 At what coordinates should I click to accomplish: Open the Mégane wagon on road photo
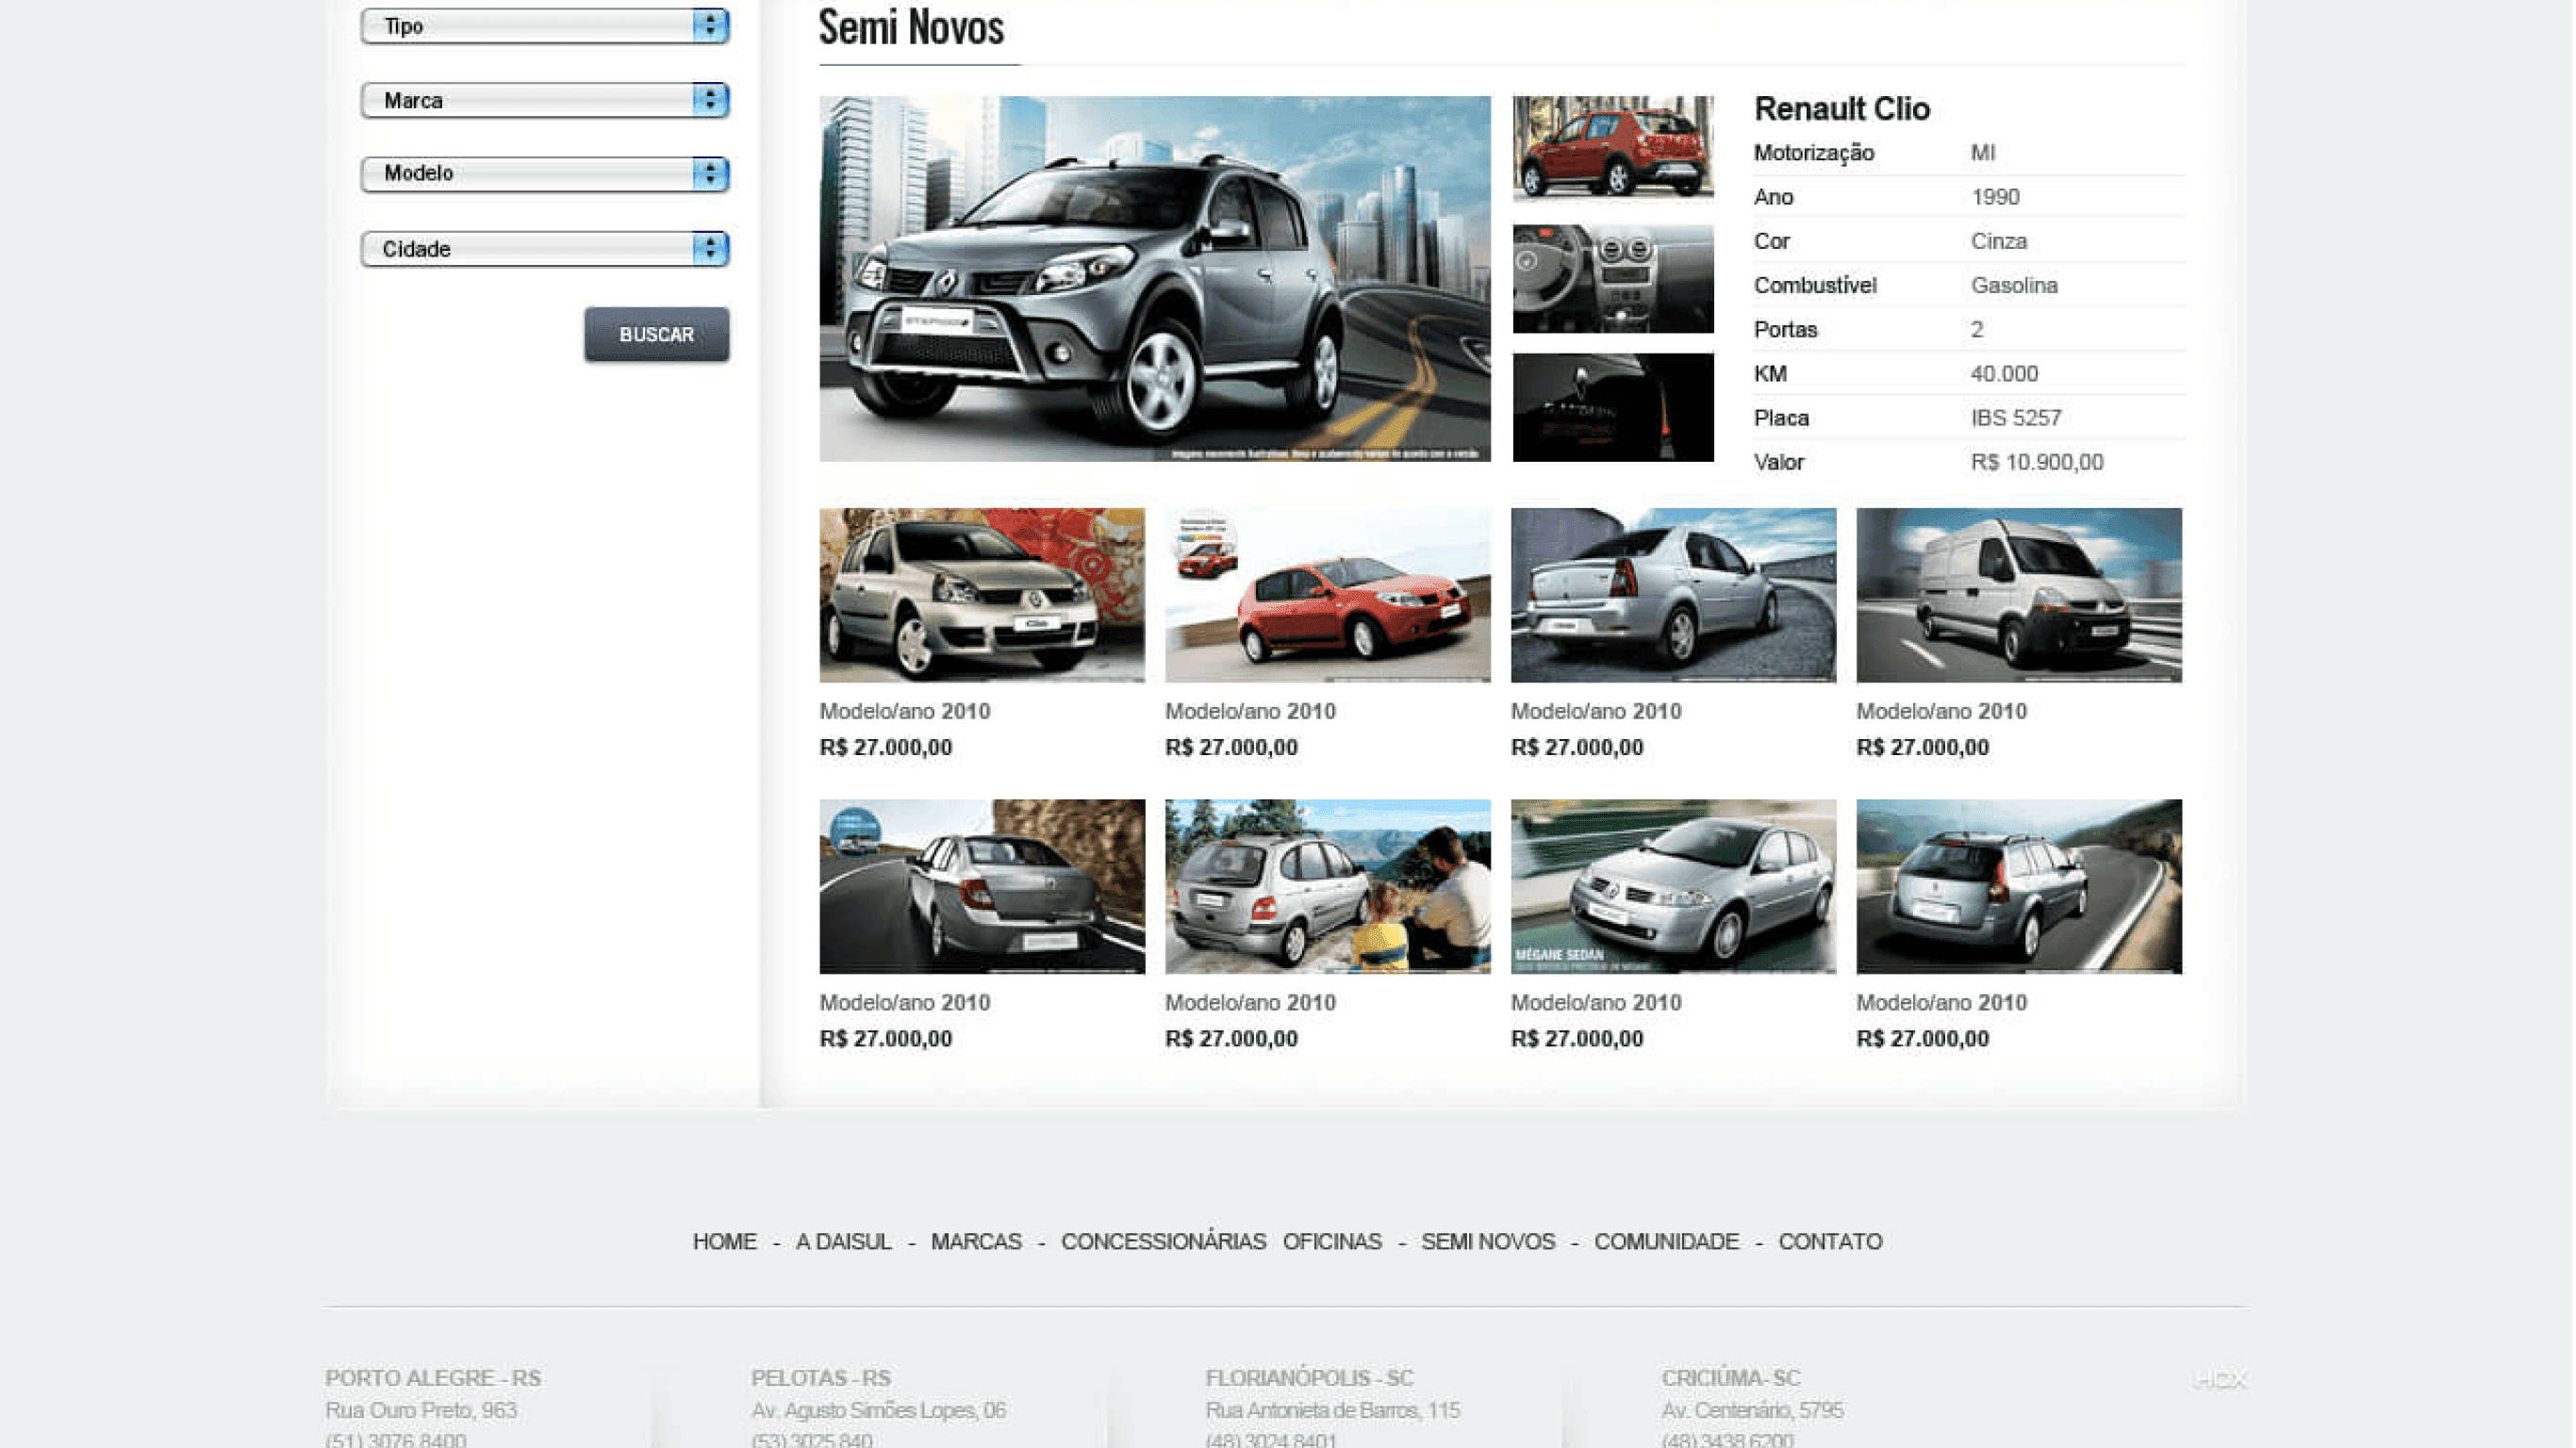coord(2019,886)
